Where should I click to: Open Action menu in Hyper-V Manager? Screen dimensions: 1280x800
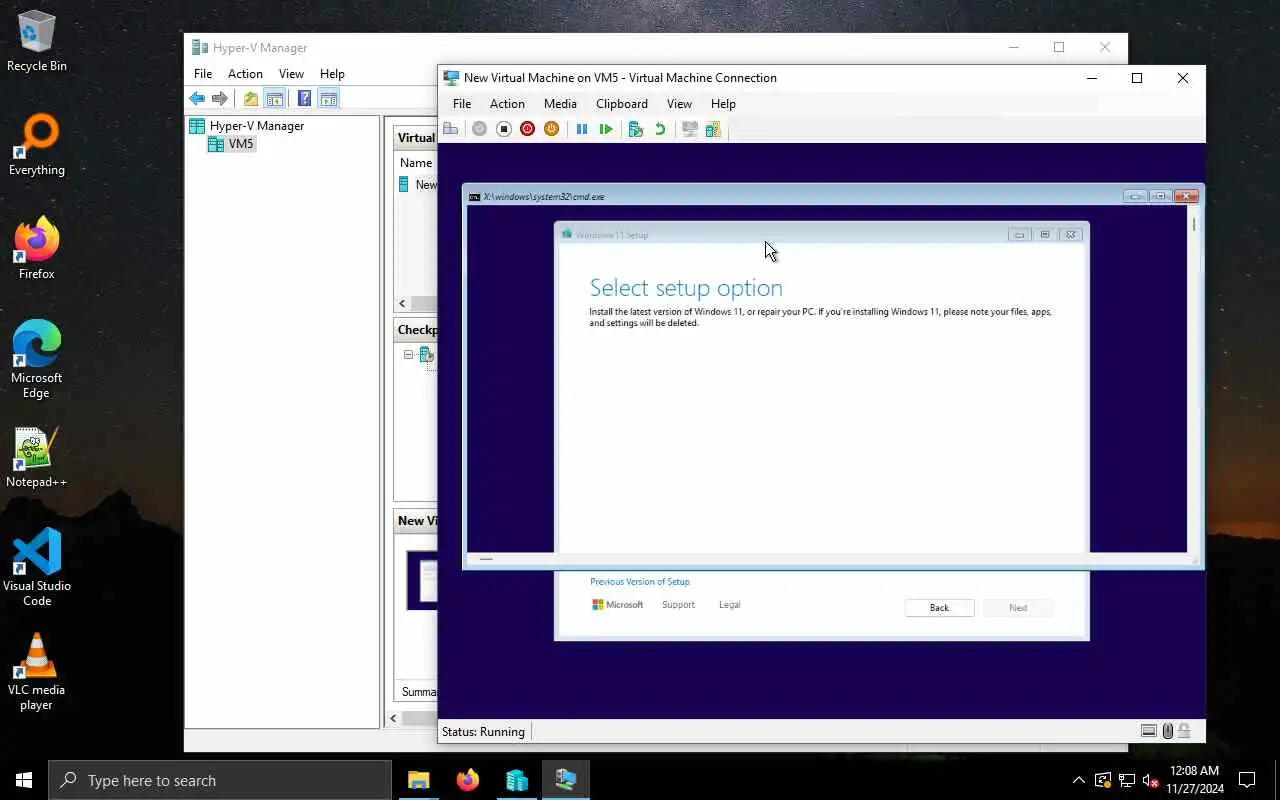pos(245,73)
